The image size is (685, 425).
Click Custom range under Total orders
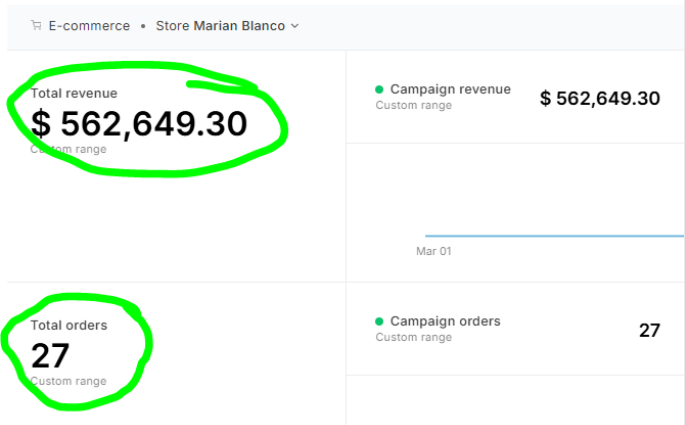[x=68, y=381]
